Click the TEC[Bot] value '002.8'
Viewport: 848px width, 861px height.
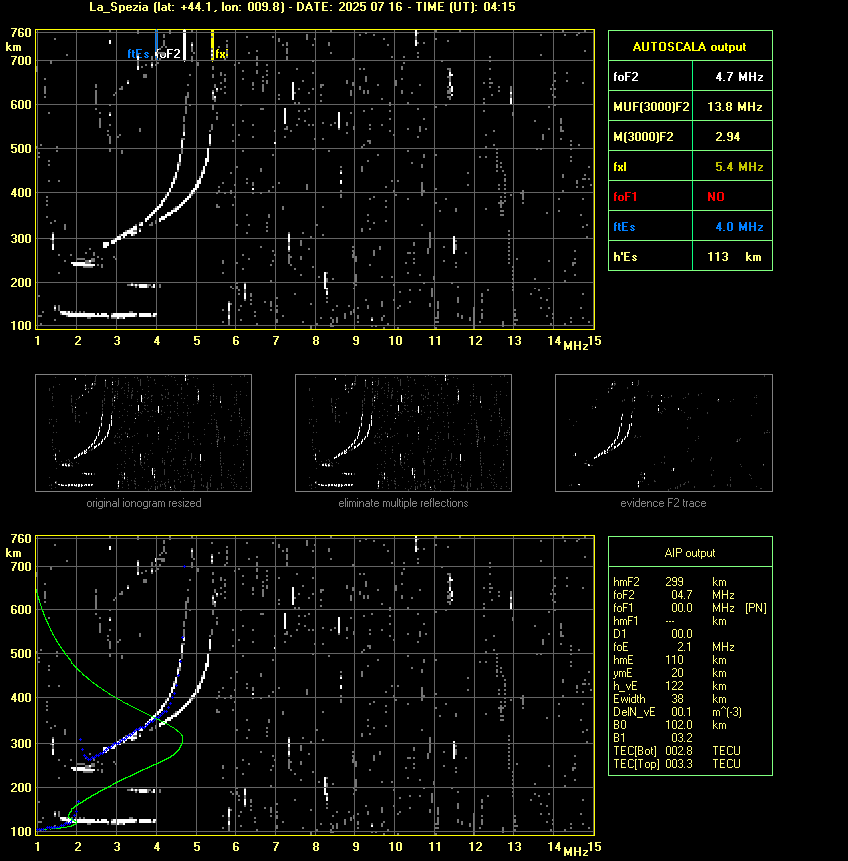[x=679, y=751]
